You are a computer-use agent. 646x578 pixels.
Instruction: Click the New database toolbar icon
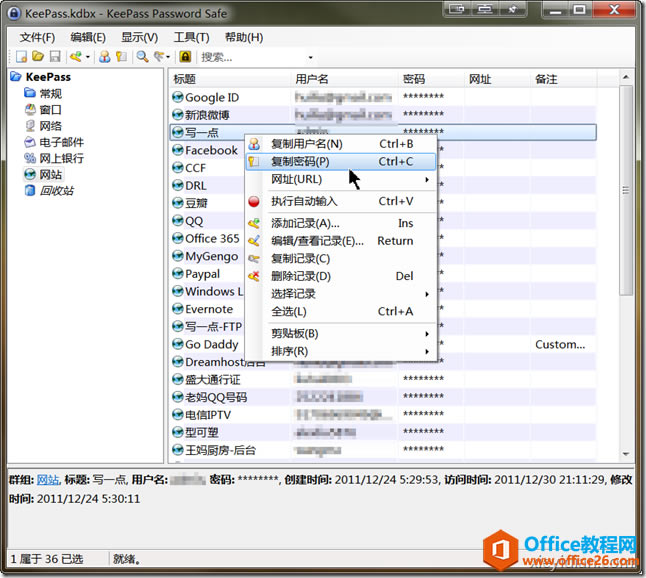click(x=21, y=56)
